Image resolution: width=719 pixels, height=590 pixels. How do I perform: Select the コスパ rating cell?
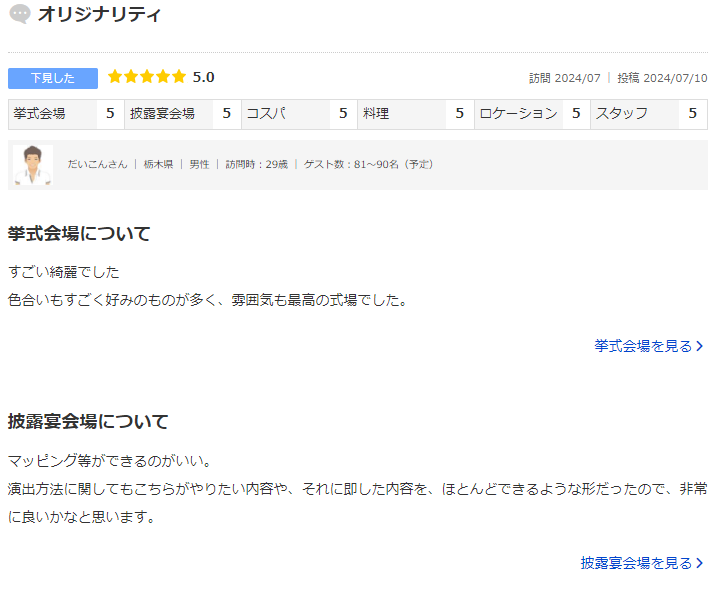coord(298,114)
